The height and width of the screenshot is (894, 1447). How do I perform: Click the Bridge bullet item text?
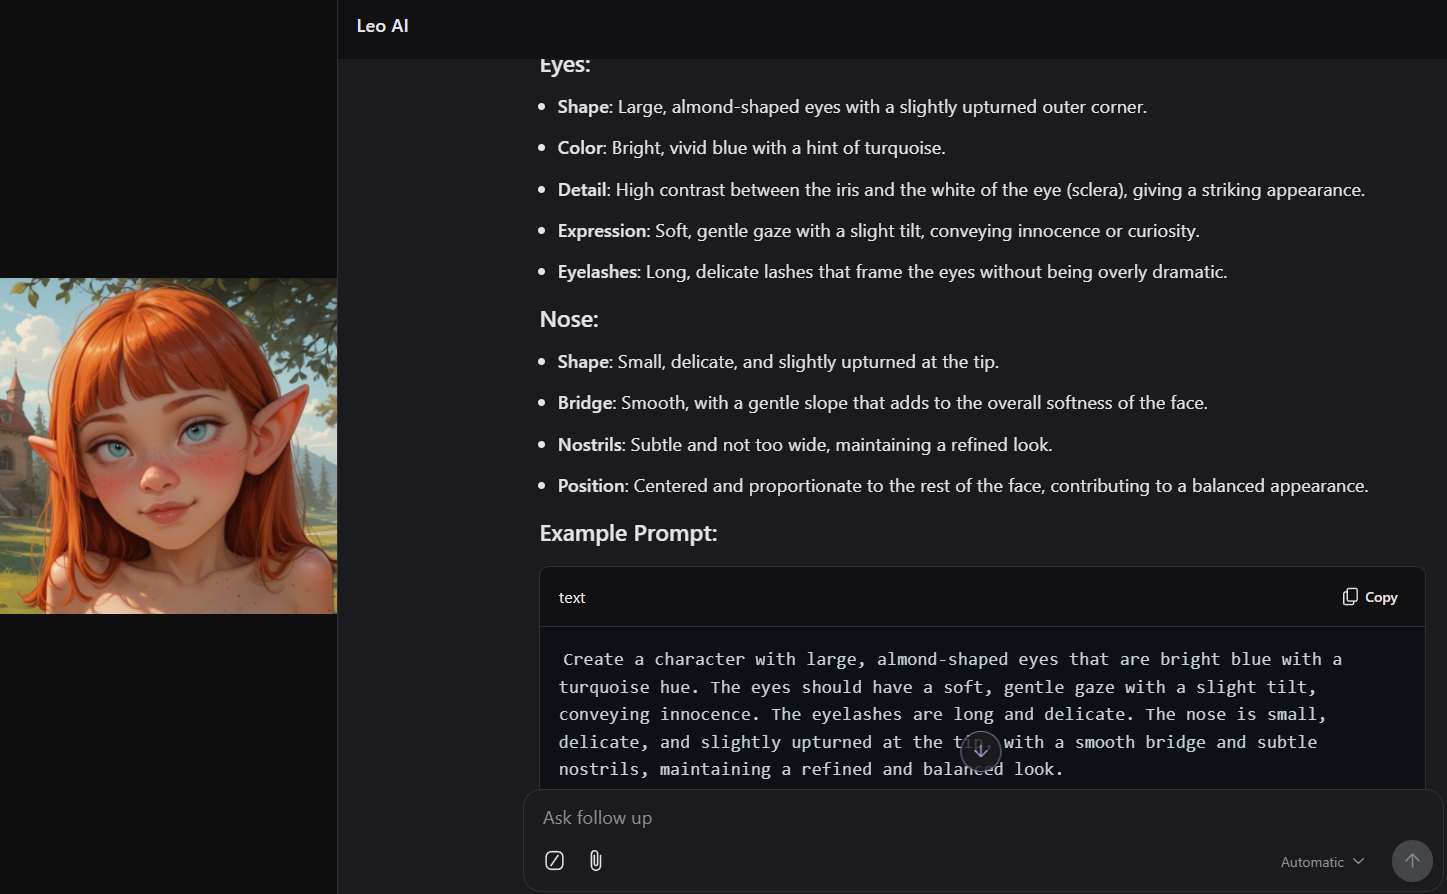tap(883, 403)
